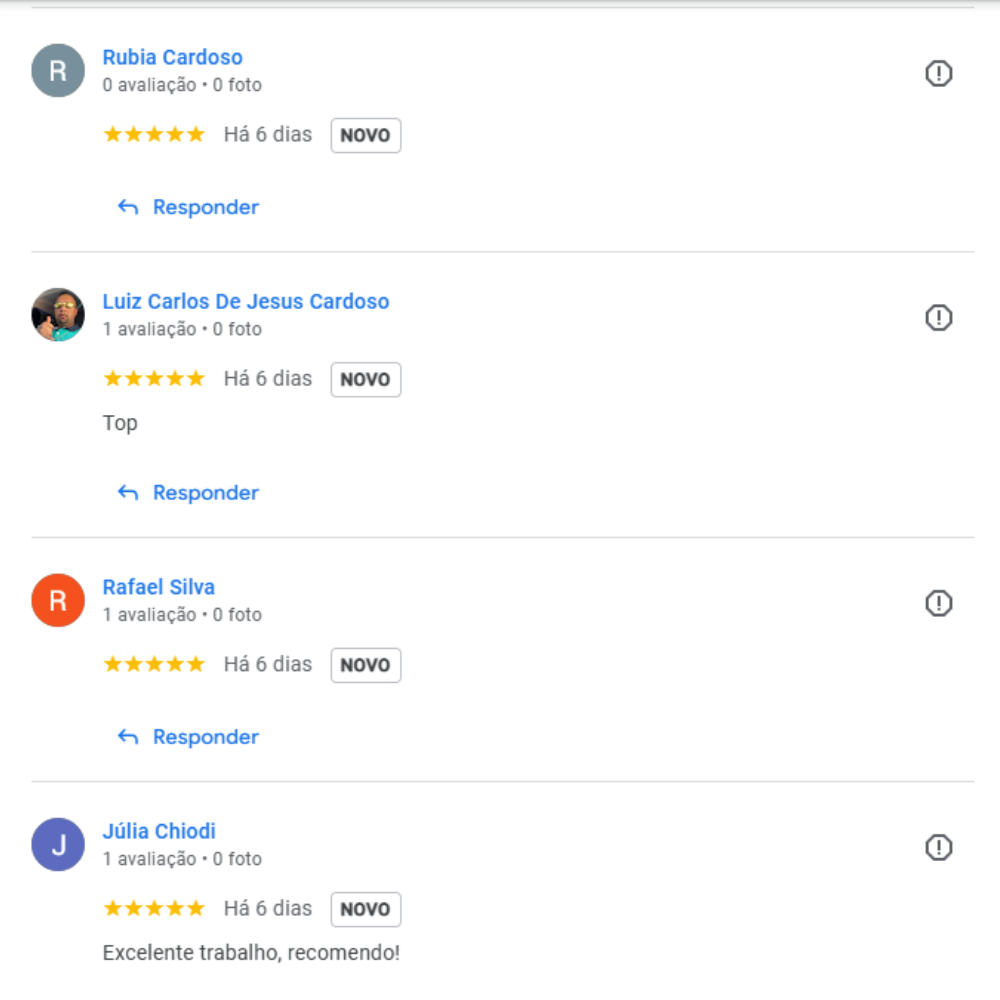Click the NOVO badge on Júlia's review
The width and height of the screenshot is (1000, 1000).
point(366,910)
